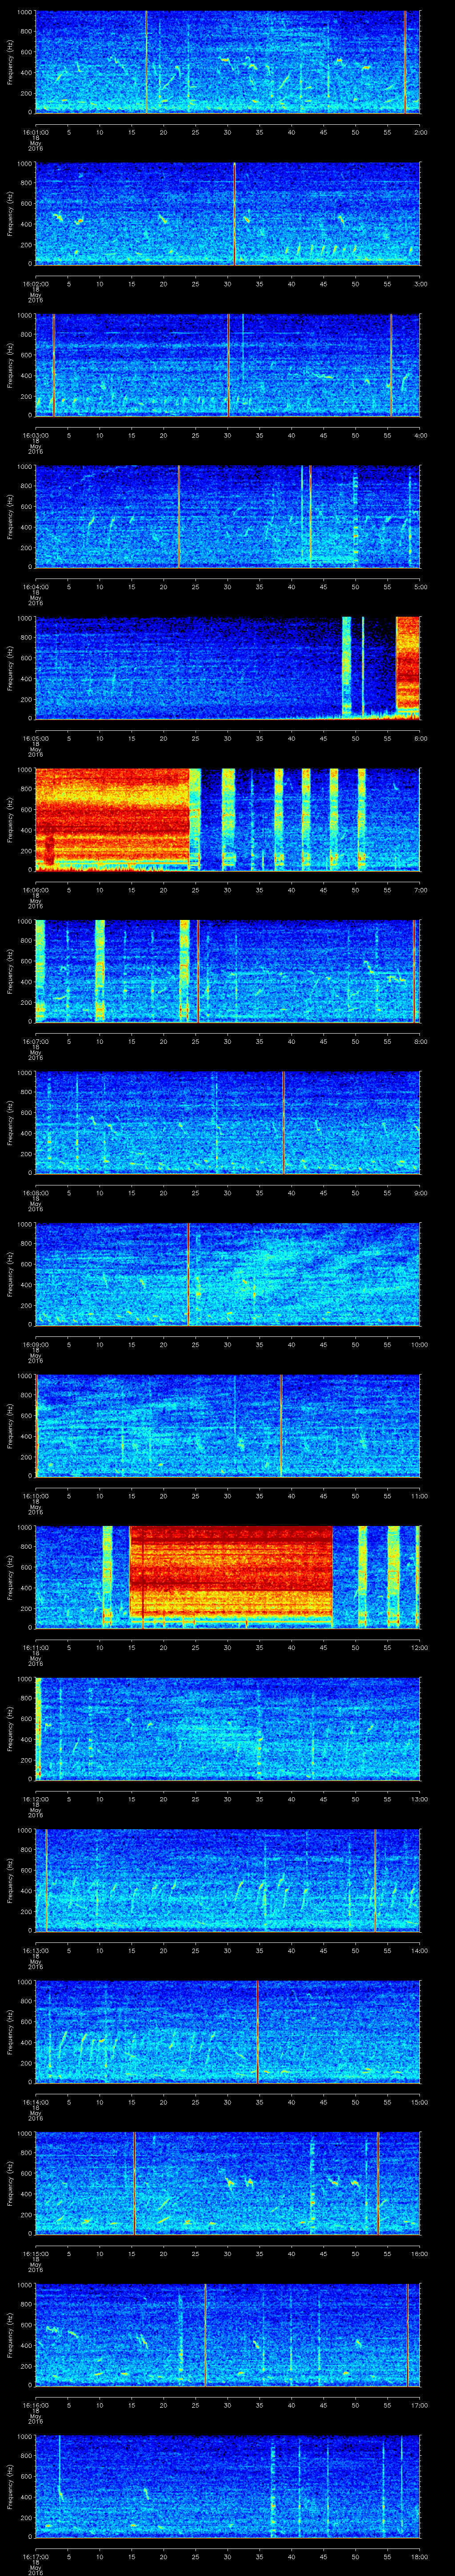Viewport: 455px width, 2576px height.
Task: Select the 5:00 axis end label
Action: pyautogui.click(x=420, y=587)
